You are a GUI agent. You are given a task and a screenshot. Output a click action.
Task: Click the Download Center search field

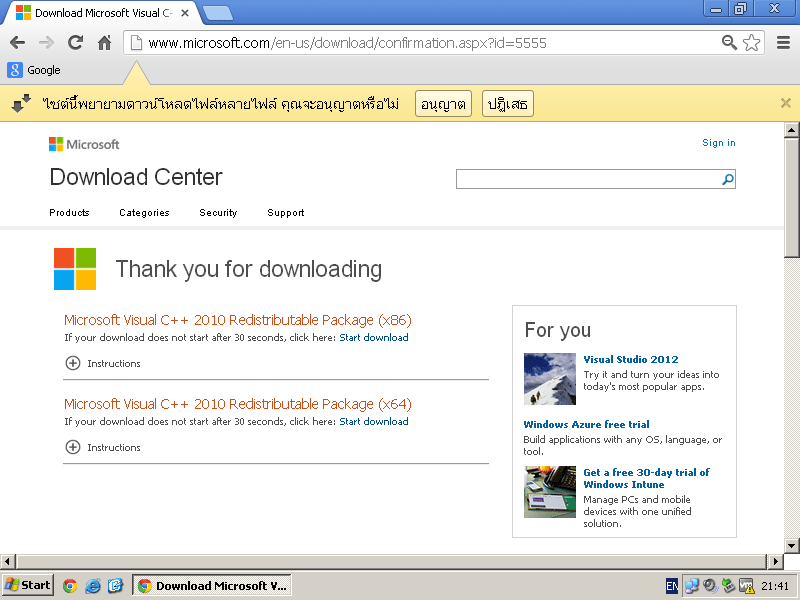(589, 179)
